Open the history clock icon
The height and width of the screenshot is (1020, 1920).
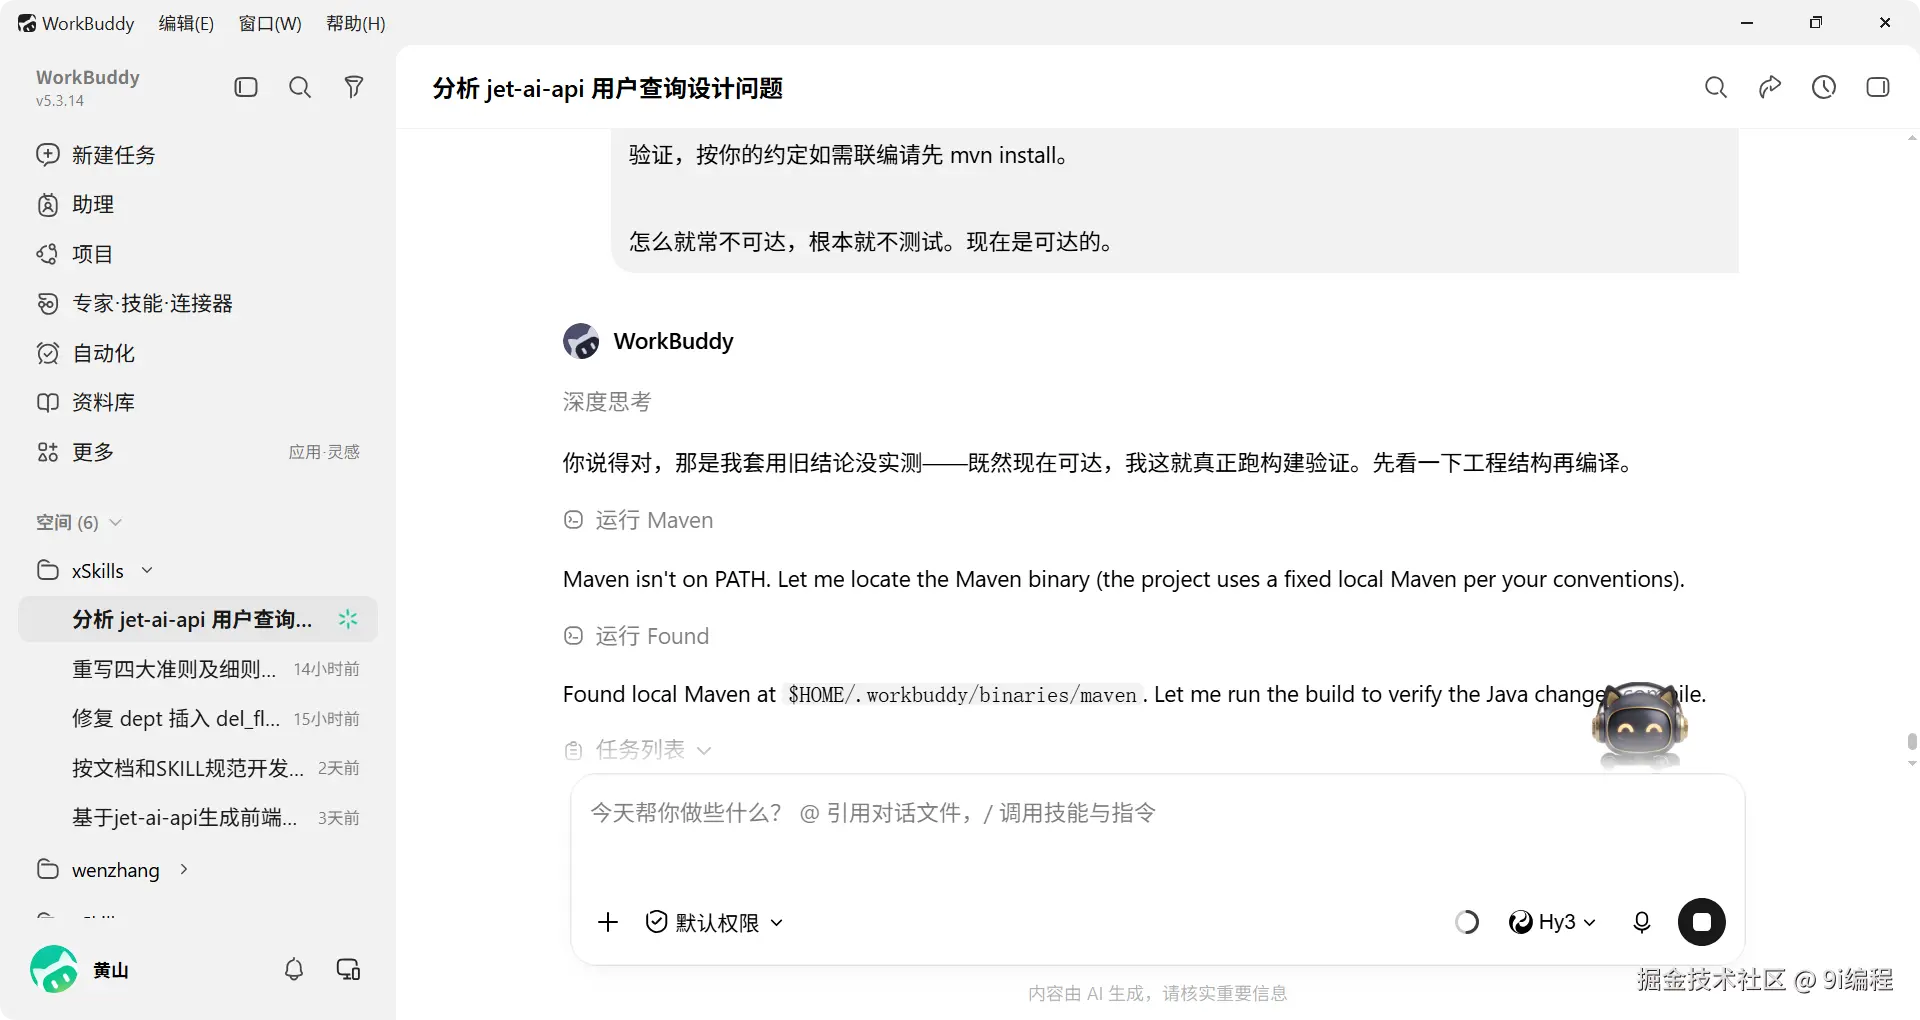1824,87
